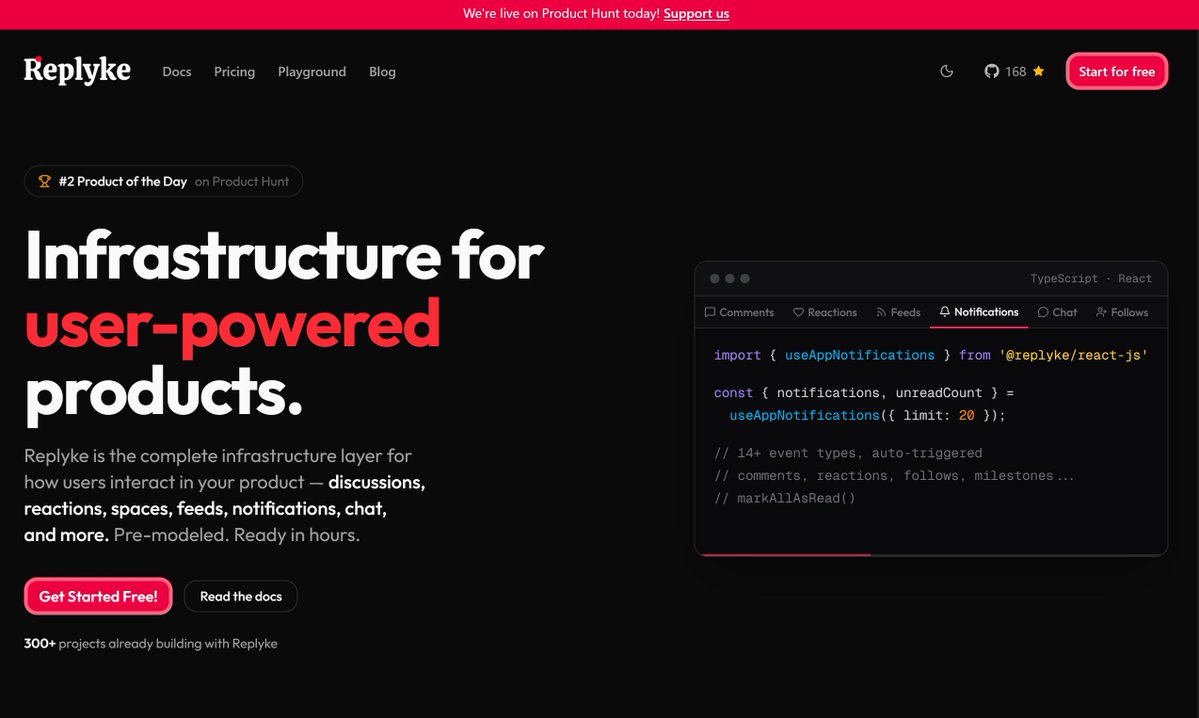Open the Docs page

[177, 71]
